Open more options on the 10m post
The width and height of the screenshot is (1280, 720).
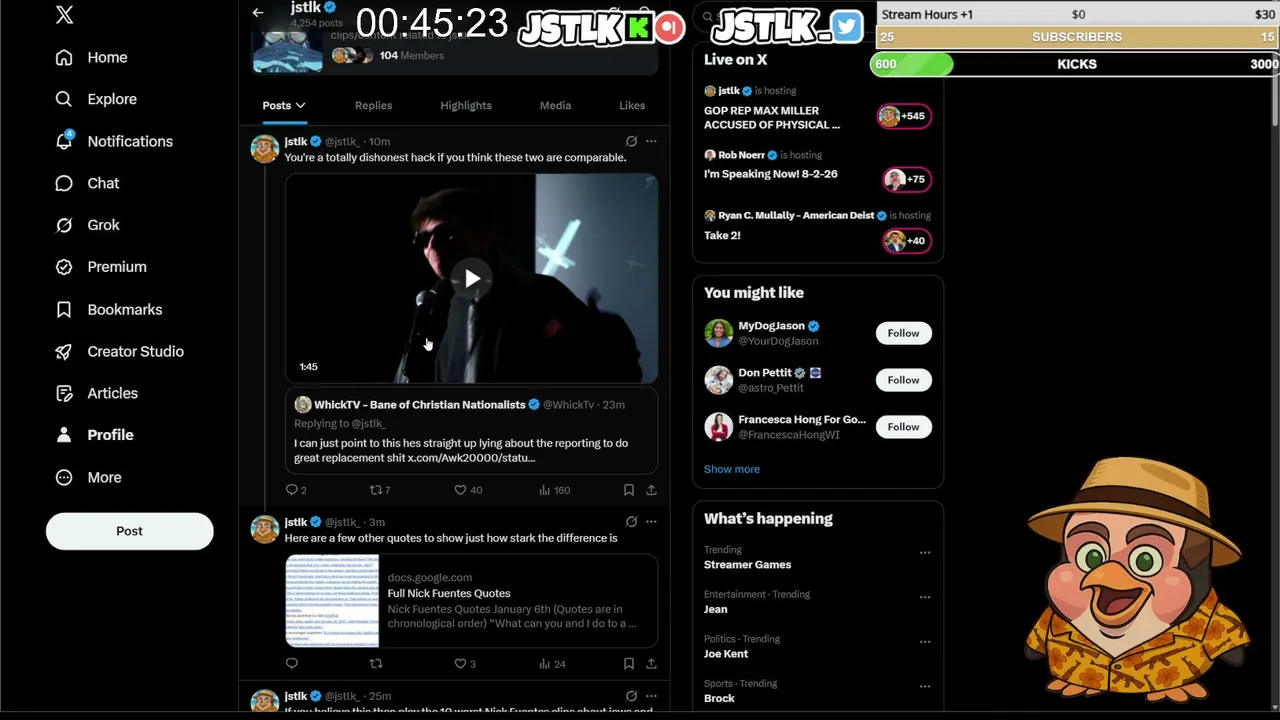tap(651, 142)
